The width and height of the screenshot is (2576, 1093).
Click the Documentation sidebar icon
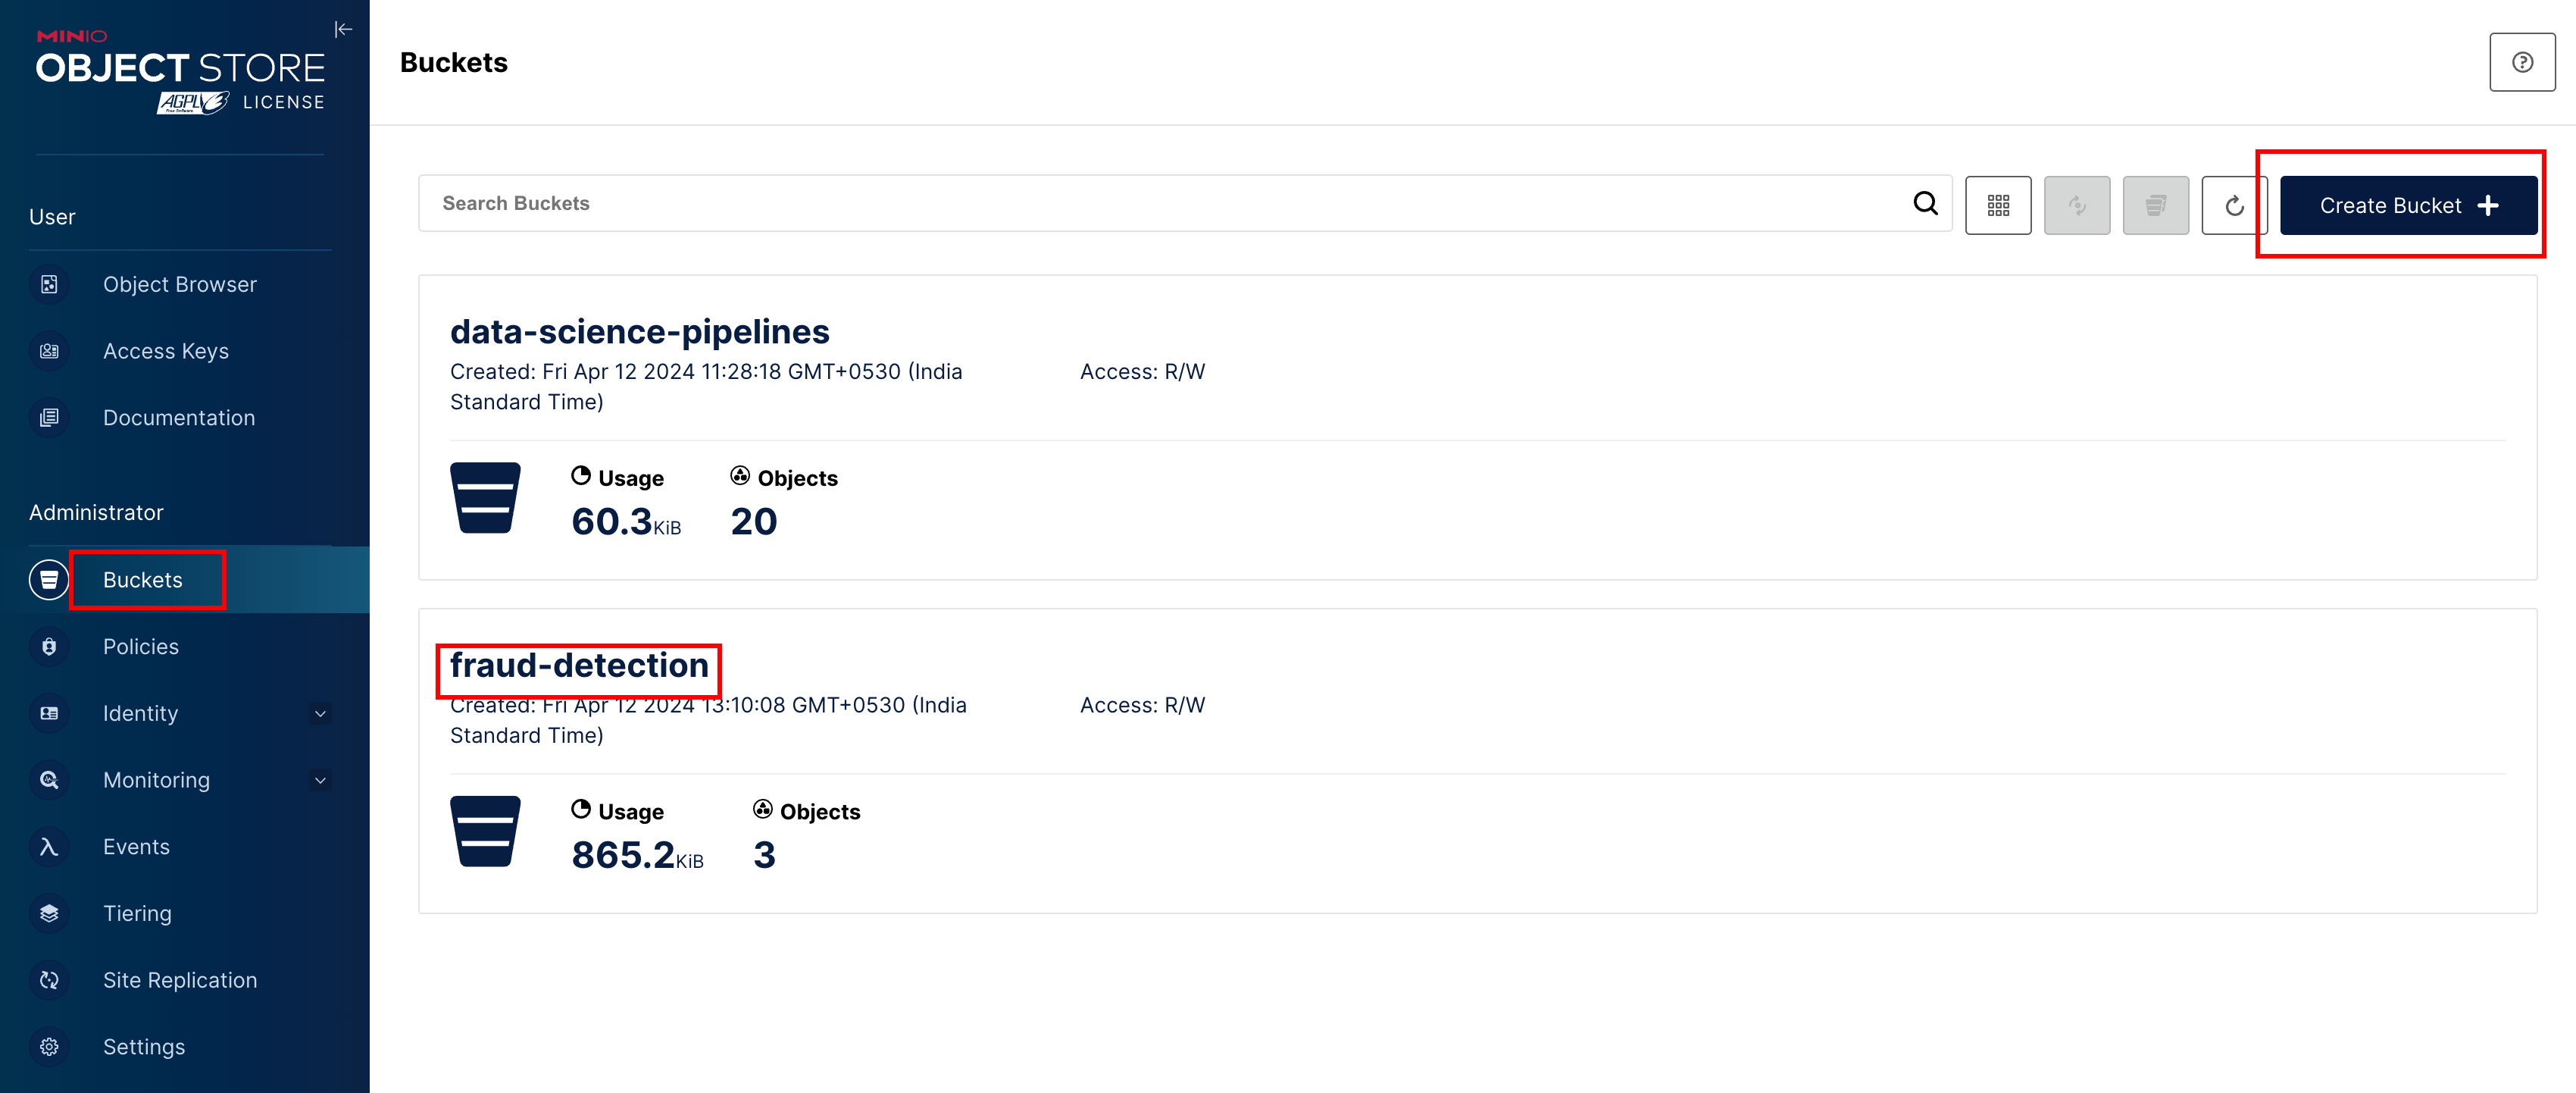click(49, 418)
